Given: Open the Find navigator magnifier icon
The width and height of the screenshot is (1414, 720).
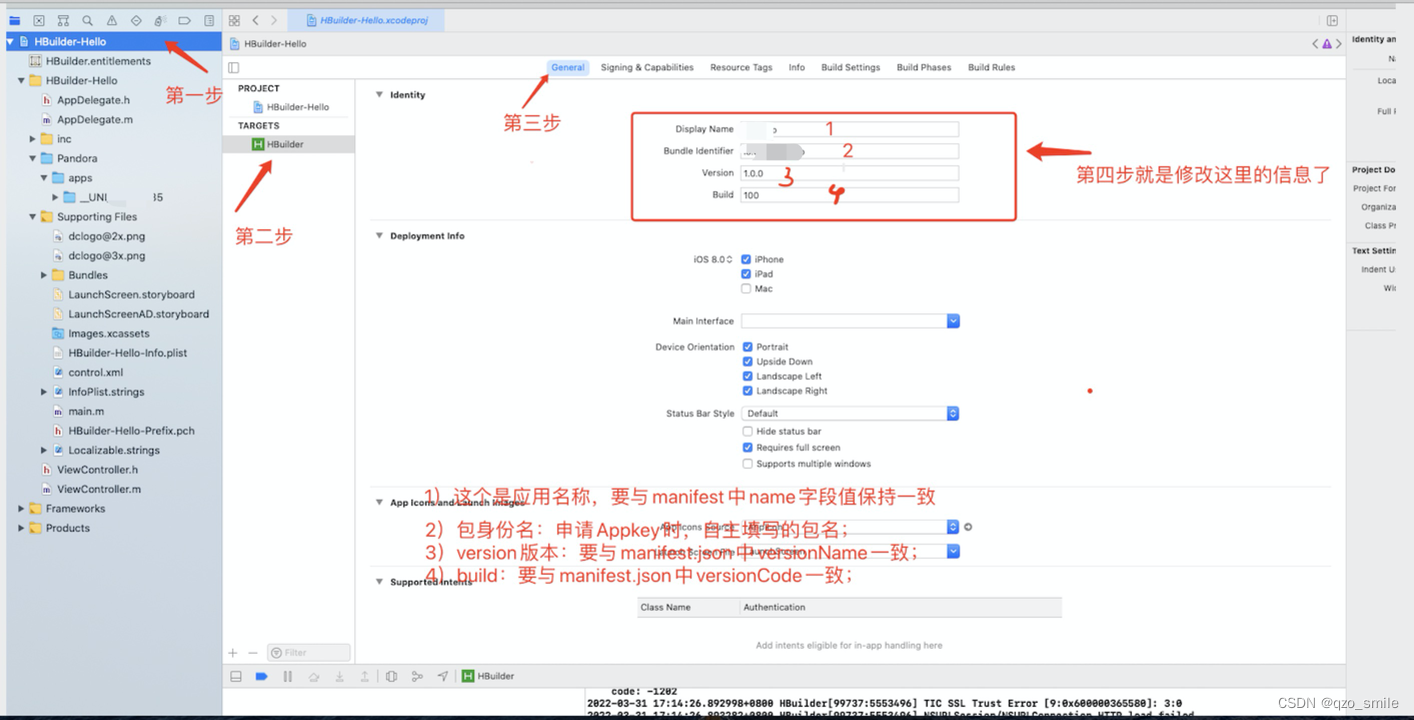Looking at the screenshot, I should (88, 20).
